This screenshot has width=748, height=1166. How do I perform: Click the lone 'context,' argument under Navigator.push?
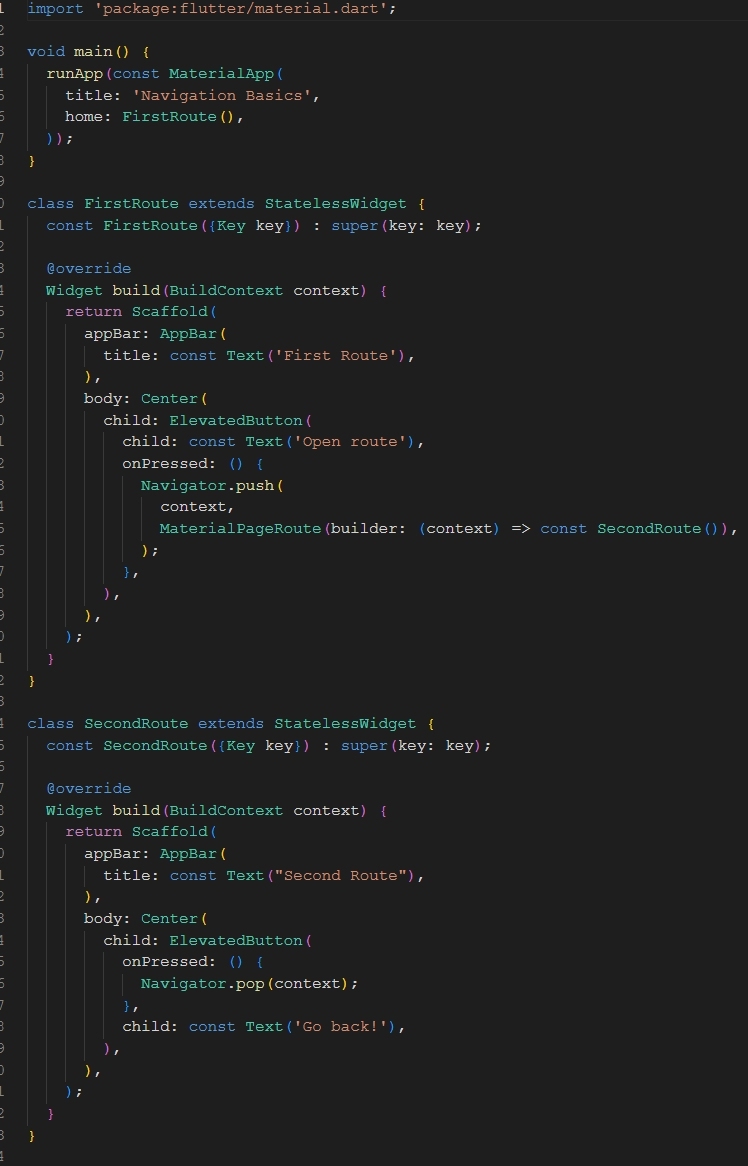(x=197, y=507)
